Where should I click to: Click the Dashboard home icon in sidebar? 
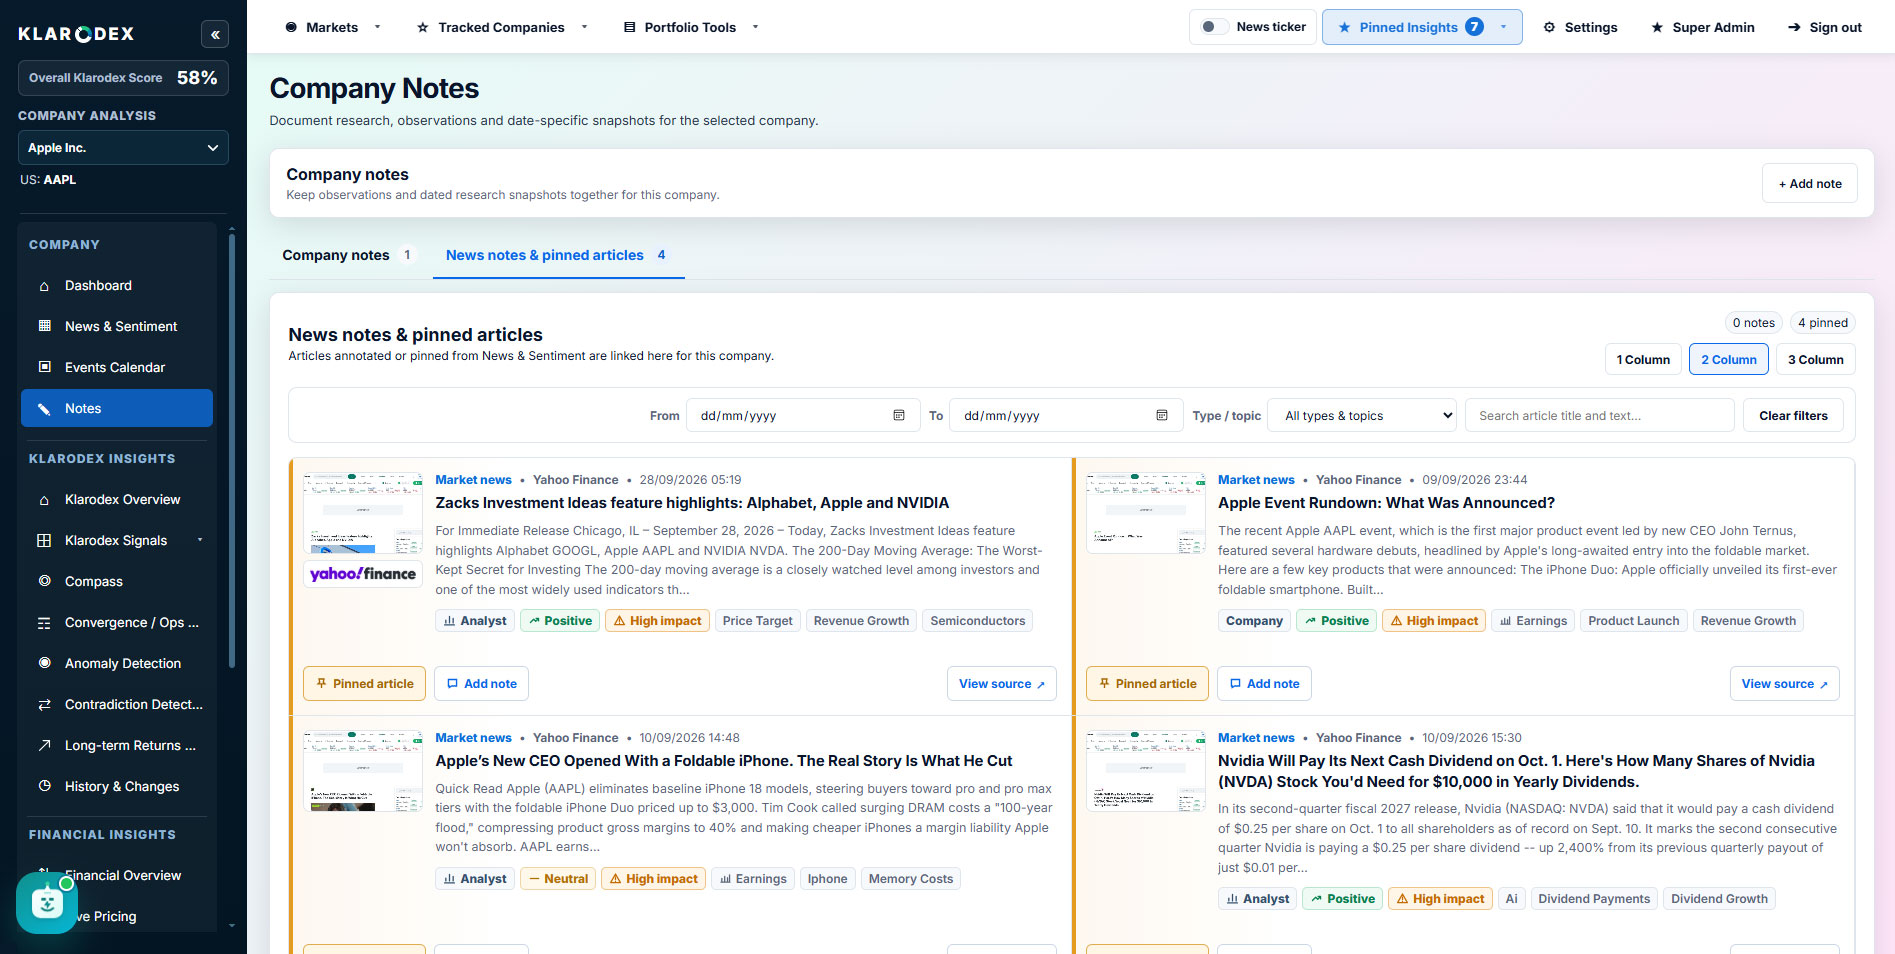point(44,286)
